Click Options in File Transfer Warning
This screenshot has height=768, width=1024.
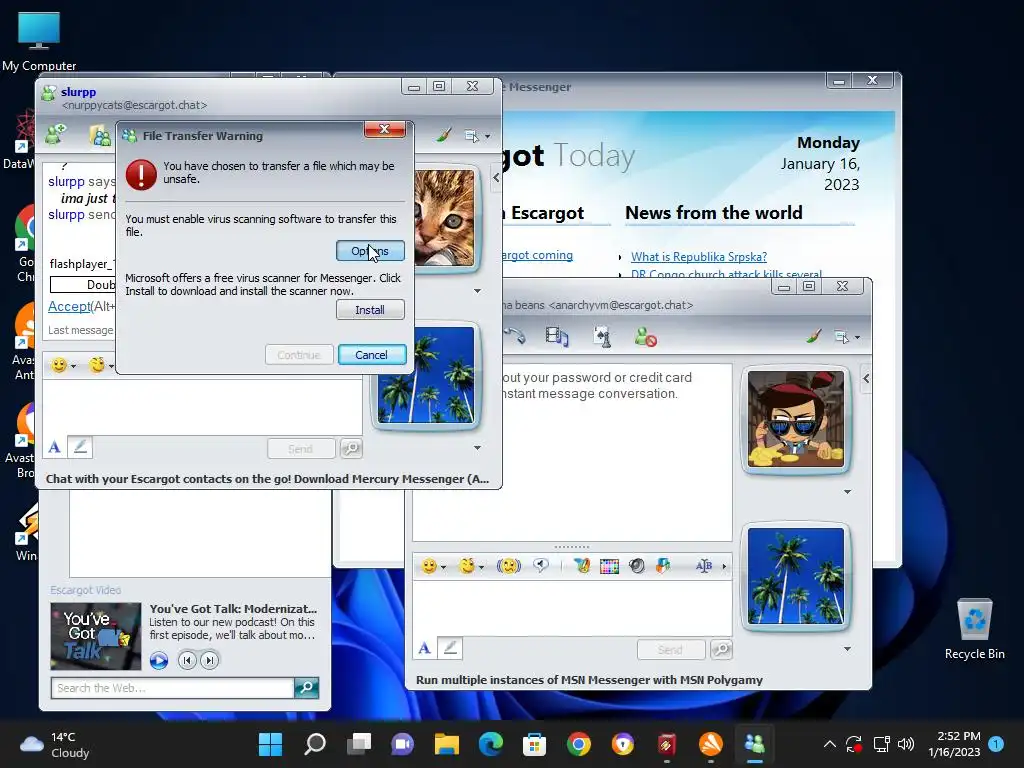370,251
